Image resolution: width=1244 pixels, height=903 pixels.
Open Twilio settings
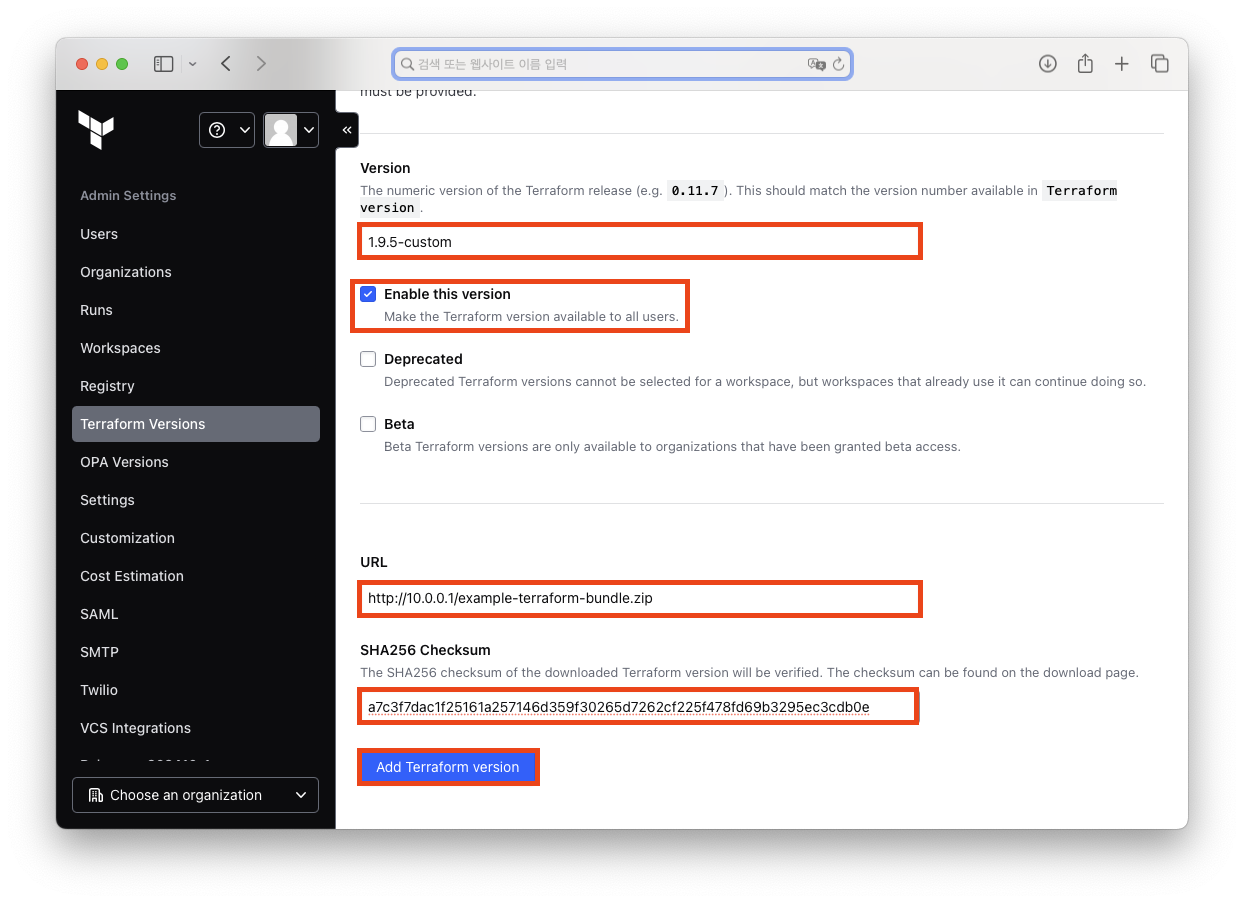[x=99, y=690]
